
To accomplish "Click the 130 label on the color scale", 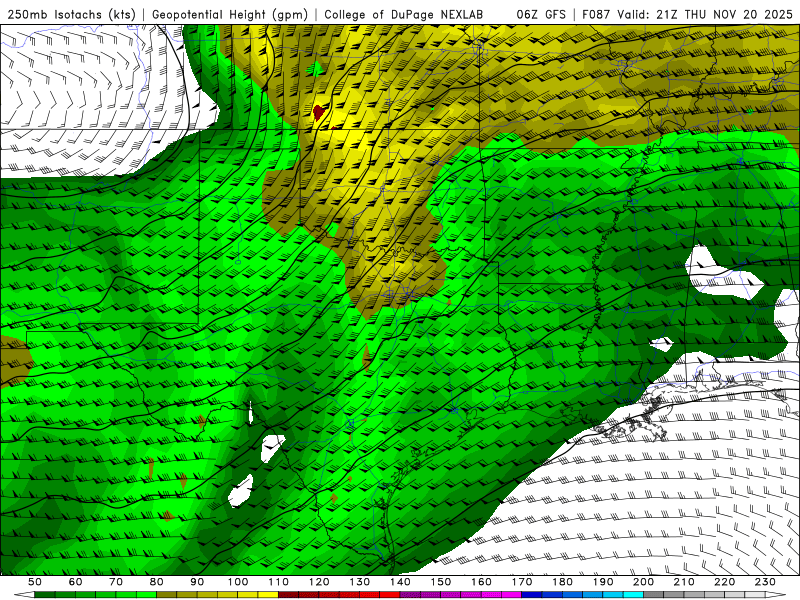I will pos(359,582).
